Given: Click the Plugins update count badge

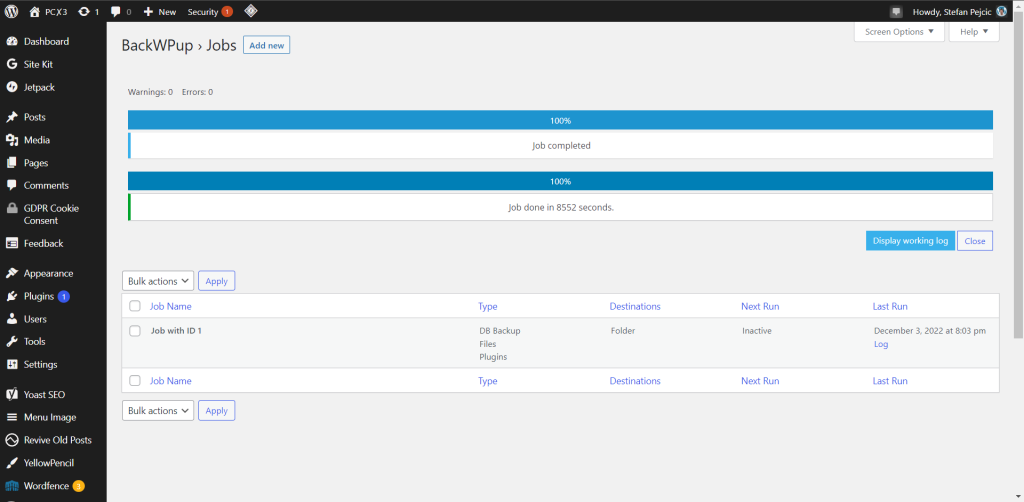Looking at the screenshot, I should [63, 296].
